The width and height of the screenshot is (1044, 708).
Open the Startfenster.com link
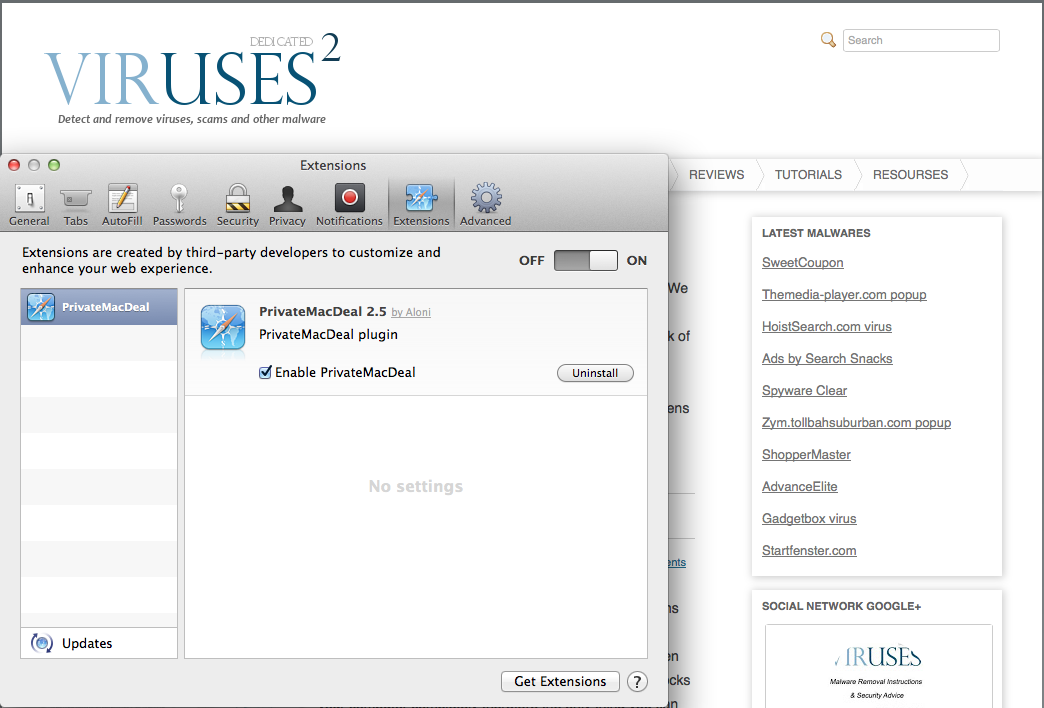click(809, 550)
